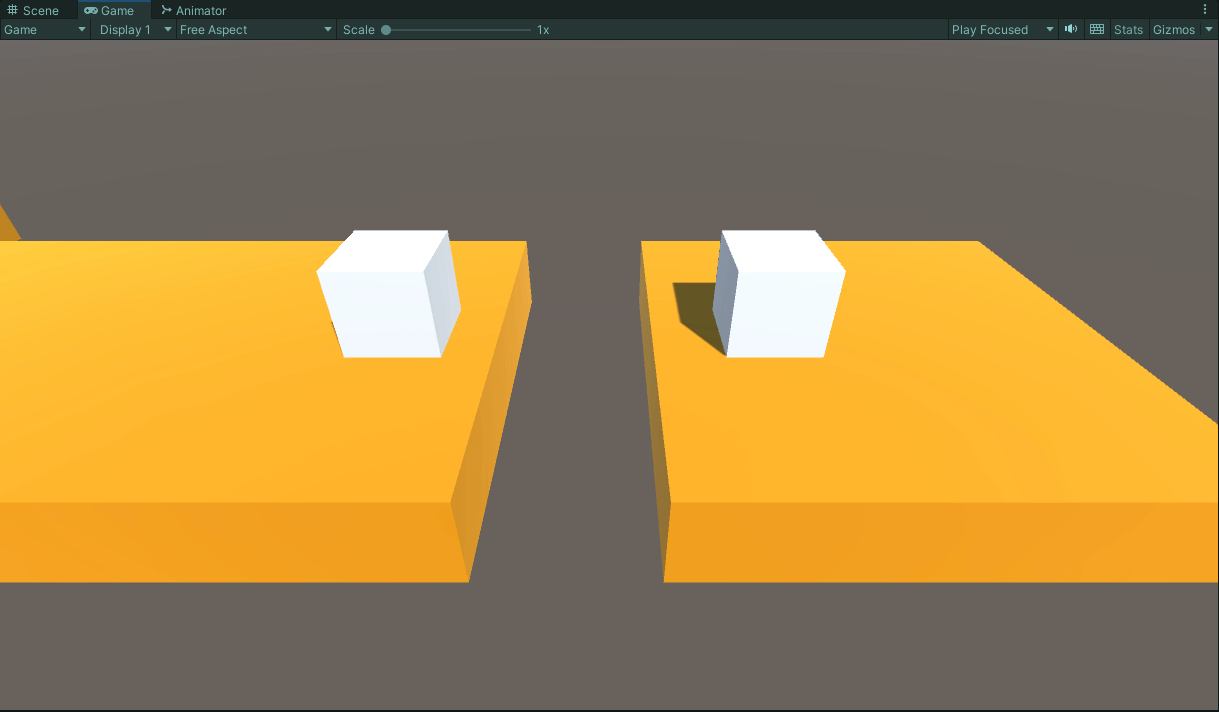Click the 1x scale label

point(542,29)
